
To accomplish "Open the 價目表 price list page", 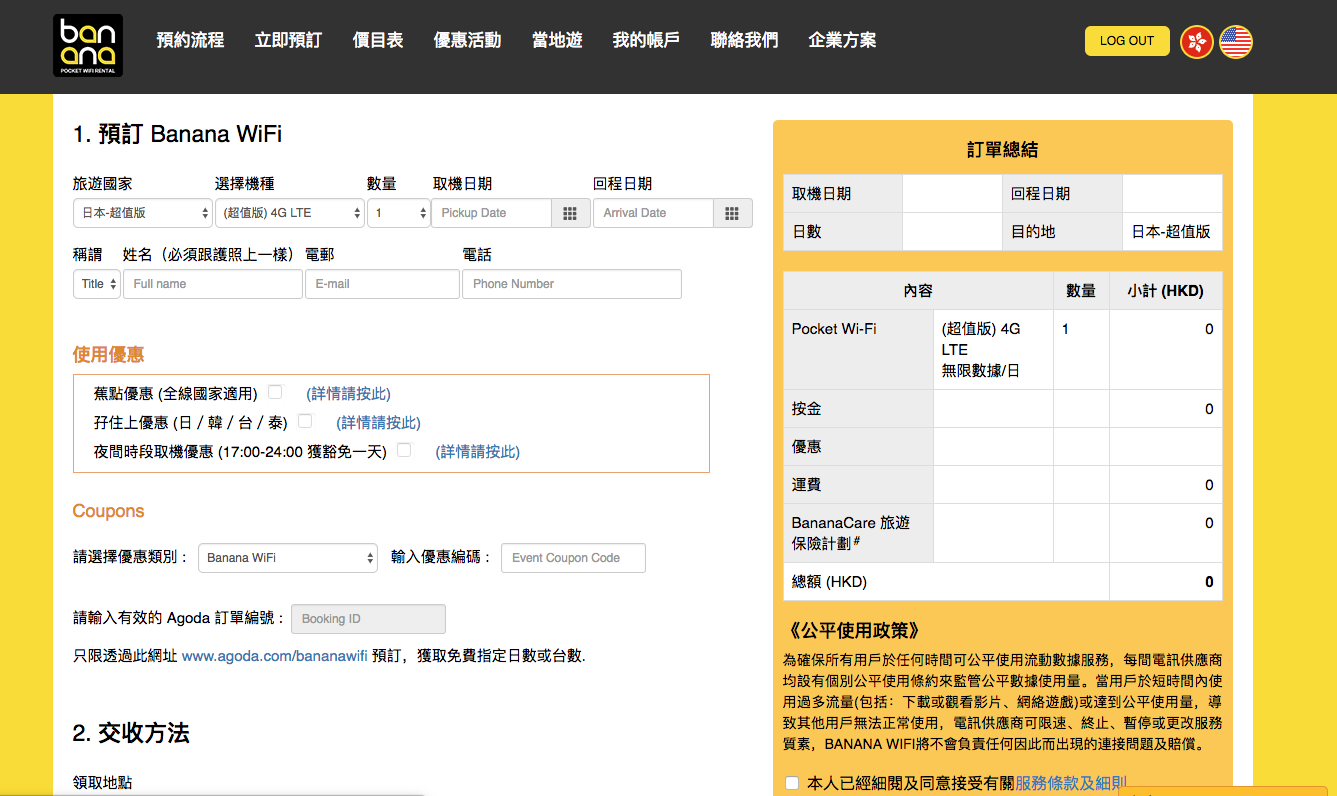I will (378, 40).
